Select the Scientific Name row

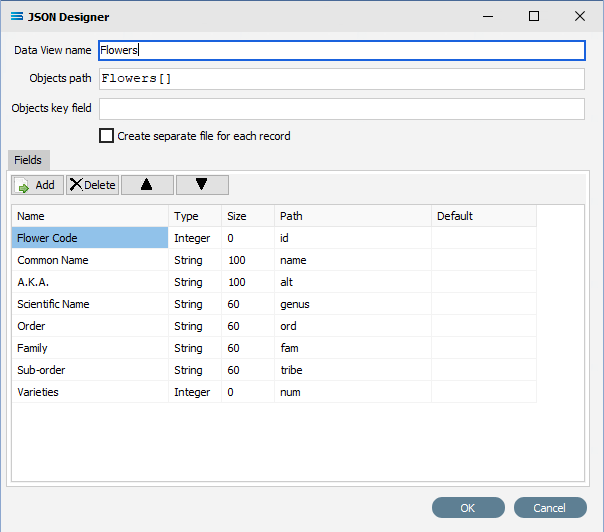pos(274,304)
